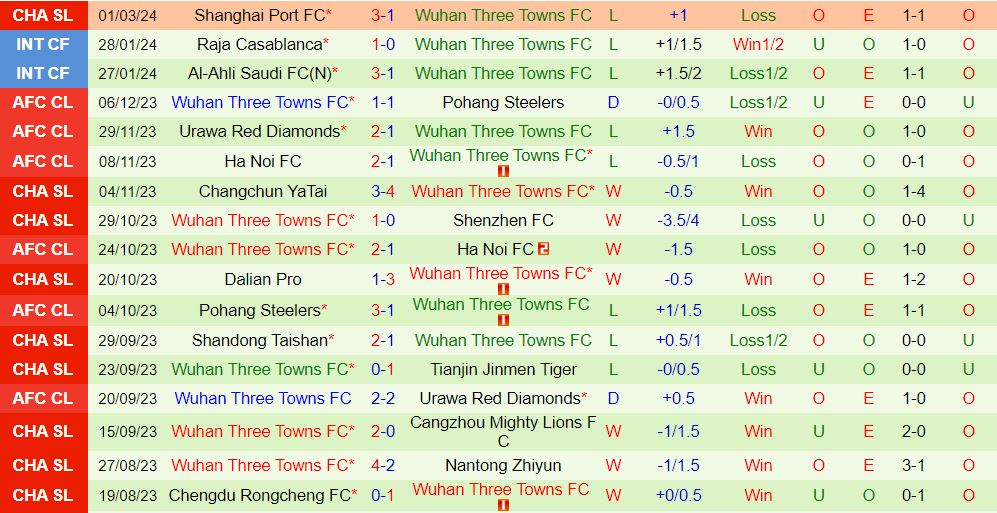Select Al-Ahli Saudi FC(N) team name
This screenshot has width=997, height=513.
pos(259,73)
